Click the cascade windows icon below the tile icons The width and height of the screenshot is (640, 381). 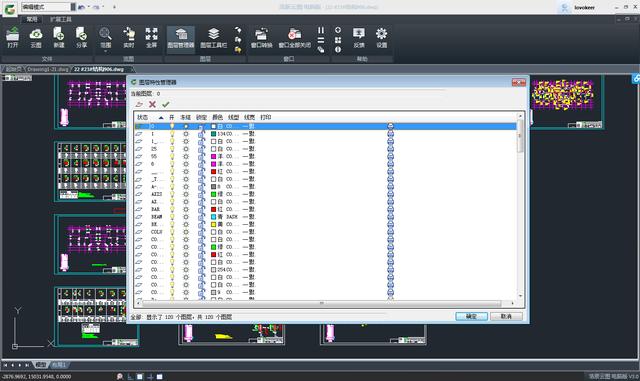(x=321, y=49)
